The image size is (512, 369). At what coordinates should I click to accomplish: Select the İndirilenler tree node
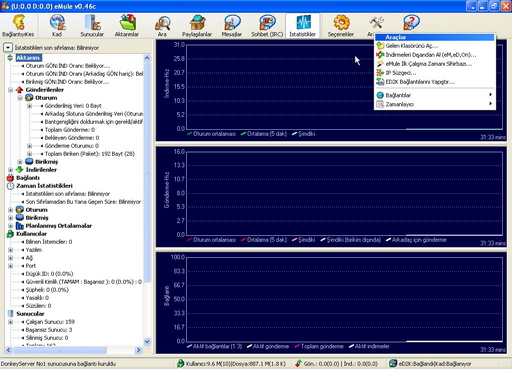pyautogui.click(x=41, y=170)
